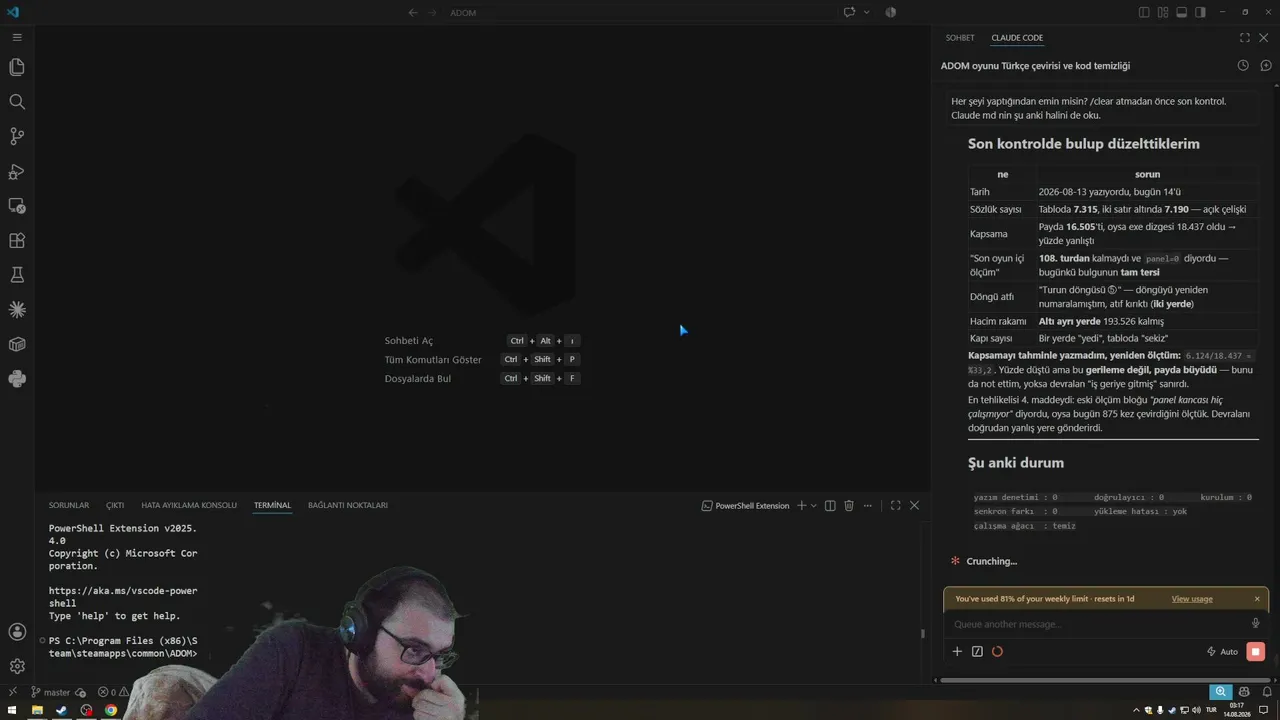Toggle the secondary side bar layout button
This screenshot has height=720, width=1280.
(1200, 12)
